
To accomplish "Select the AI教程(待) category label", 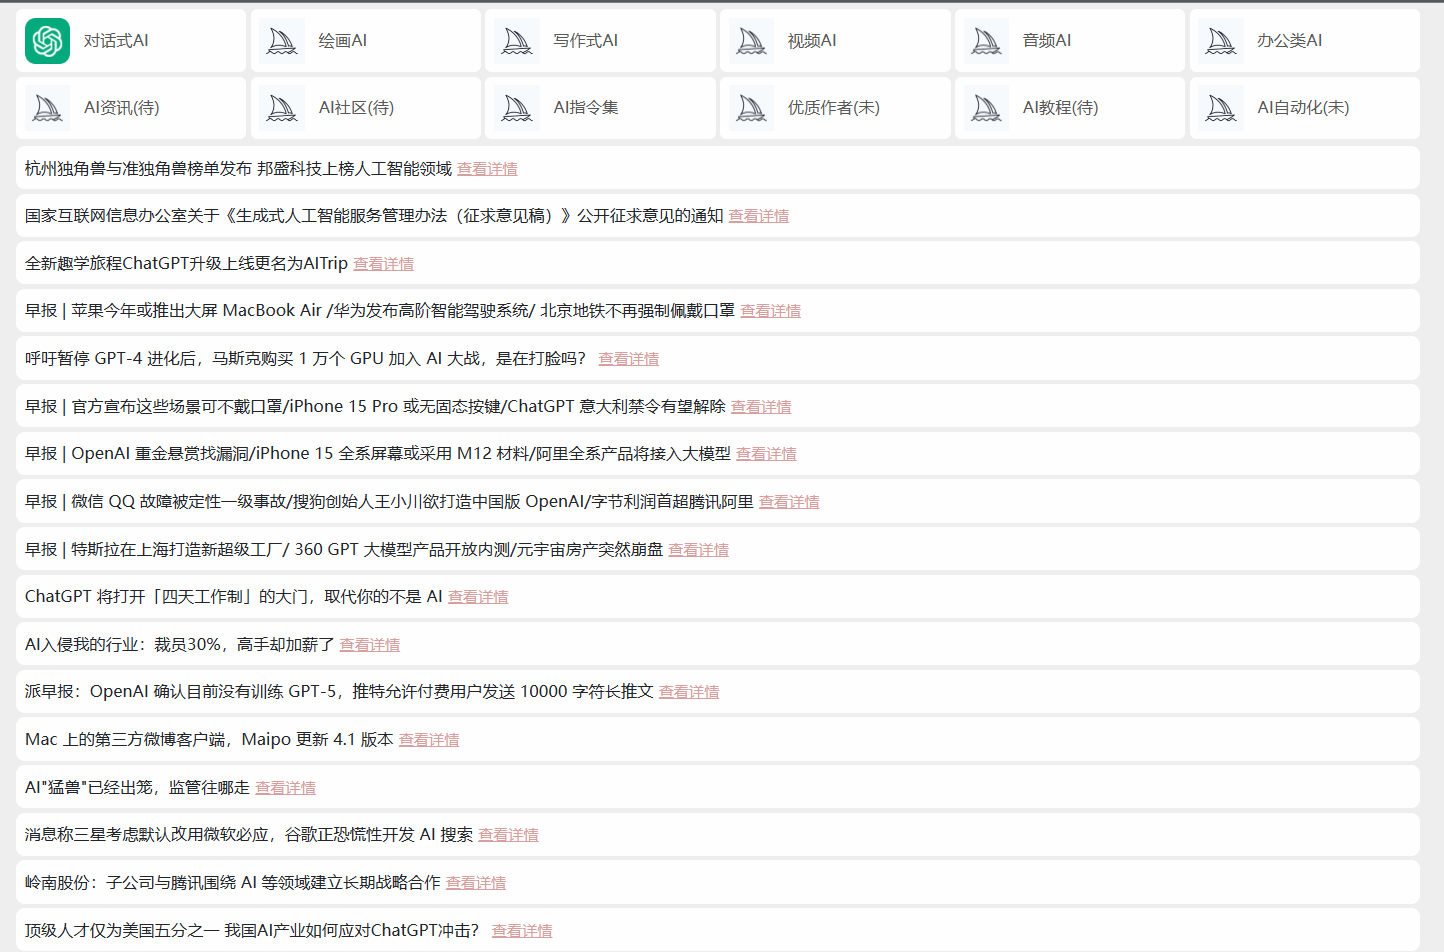I will click(x=1060, y=108).
